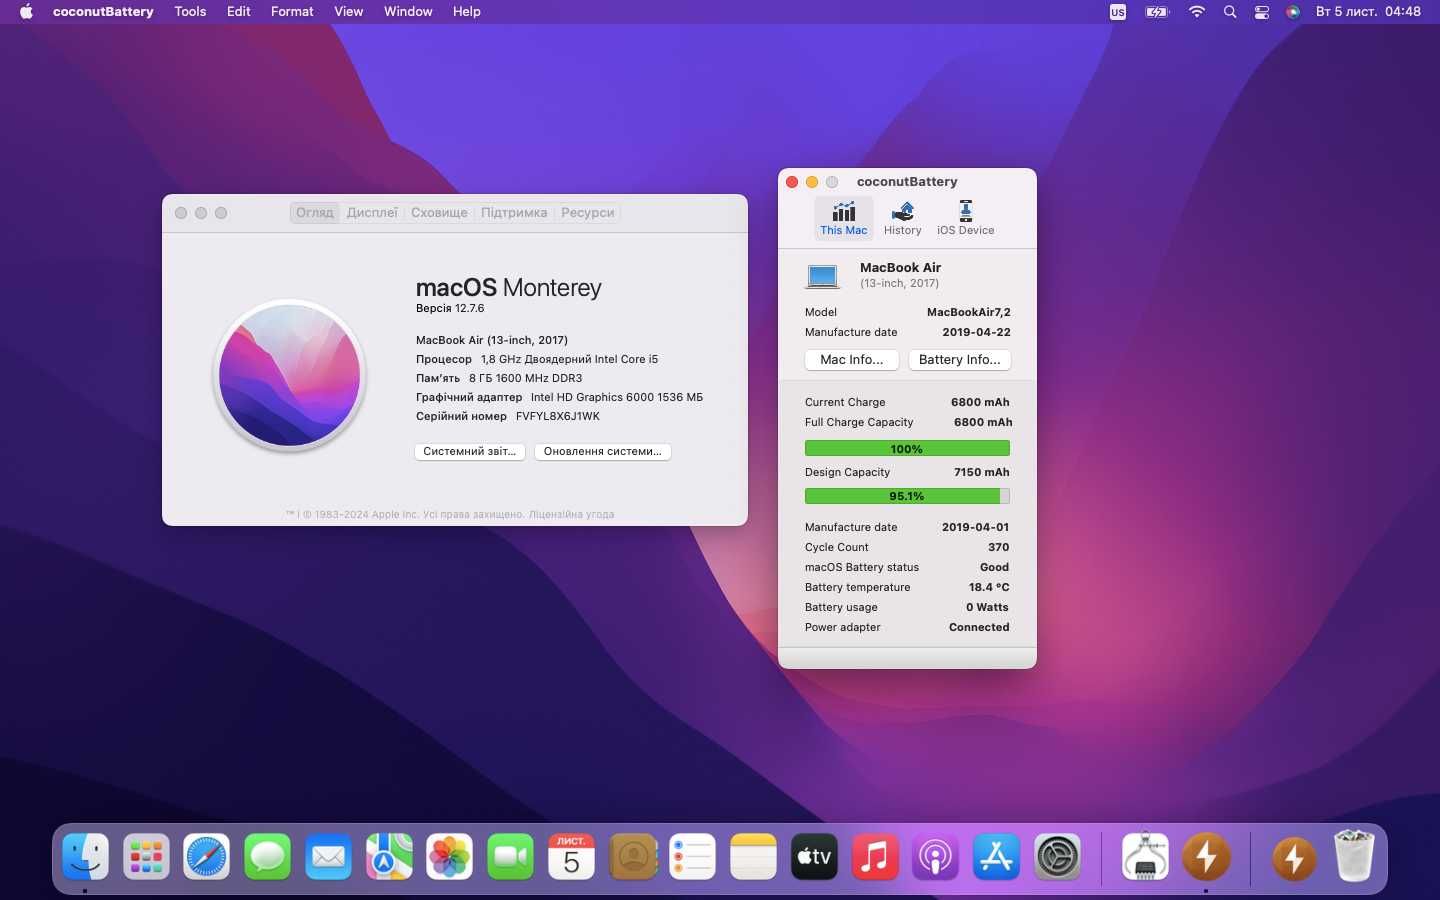The width and height of the screenshot is (1440, 900).
Task: Open the Help menu
Action: coord(466,12)
